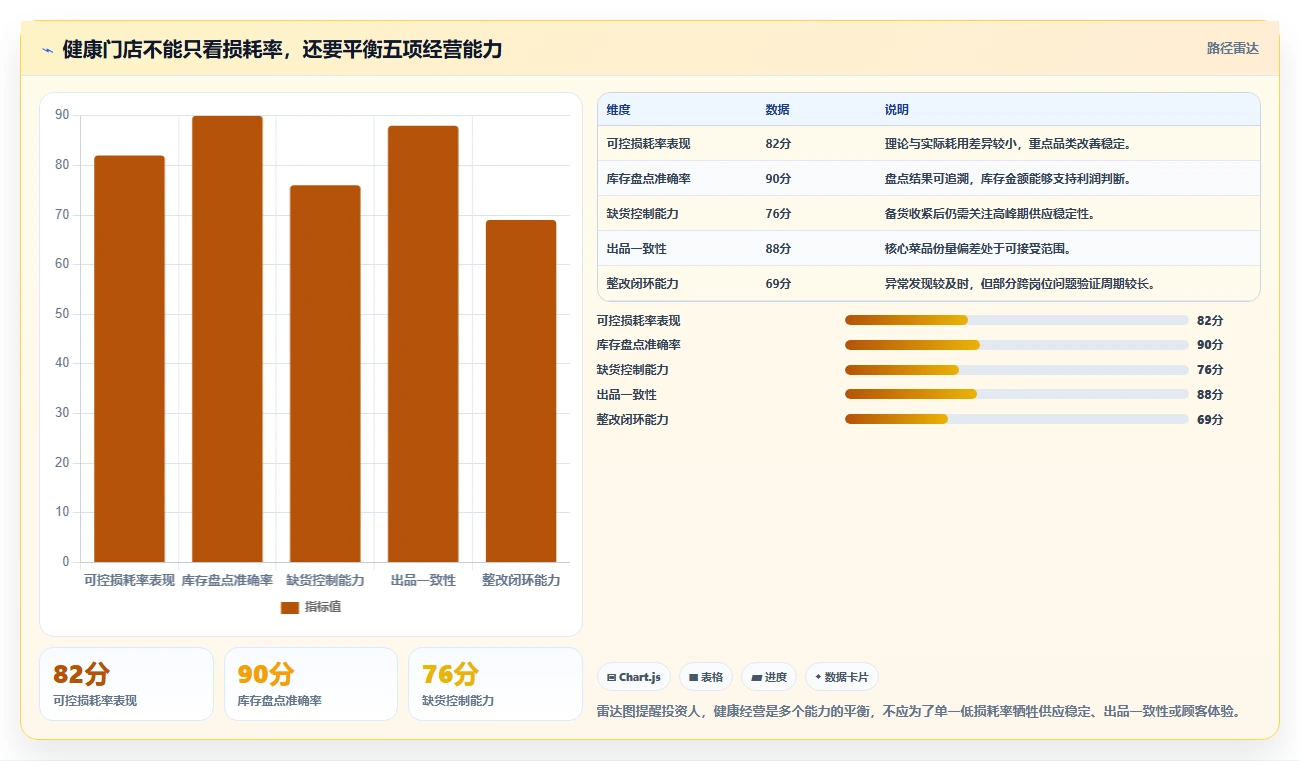Click description 理论与实际耗用差异较小
The width and height of the screenshot is (1300, 761).
point(1008,144)
